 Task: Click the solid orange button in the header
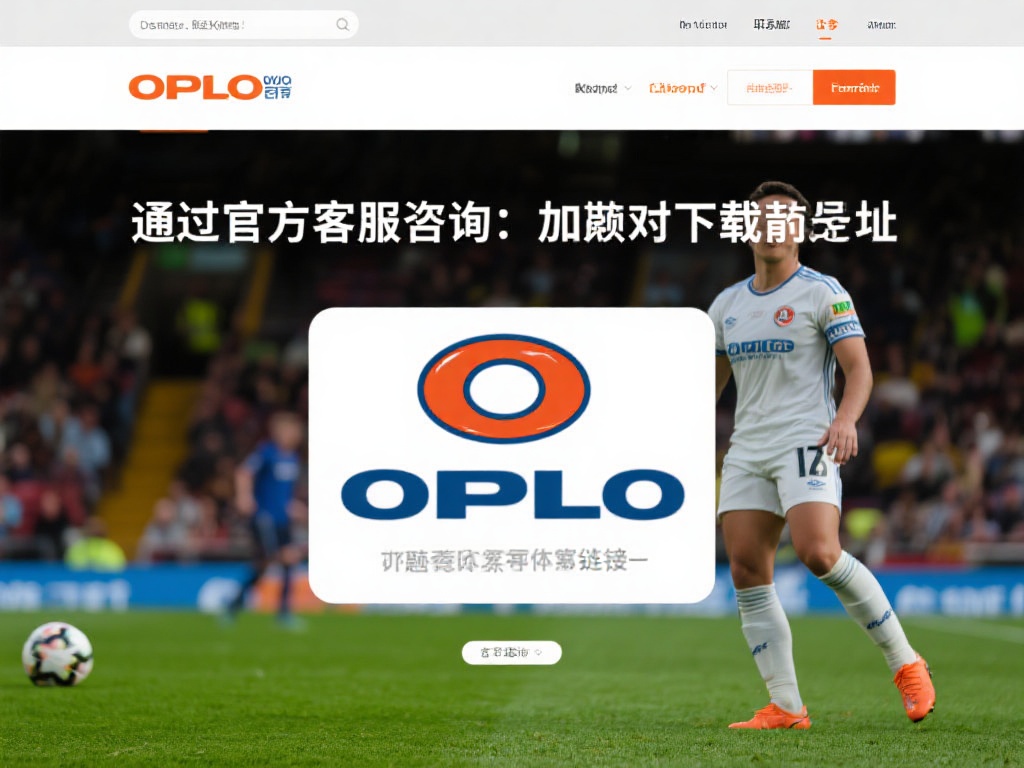coord(854,88)
